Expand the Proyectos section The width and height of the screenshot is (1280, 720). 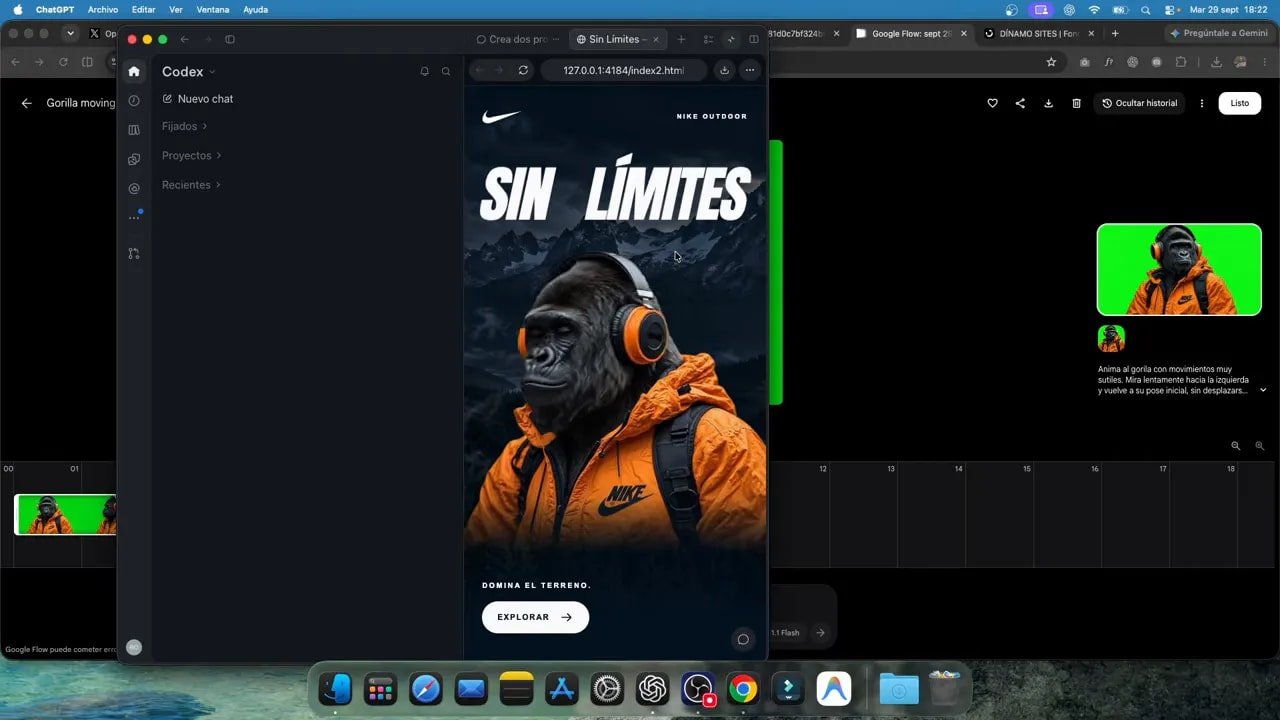point(191,155)
